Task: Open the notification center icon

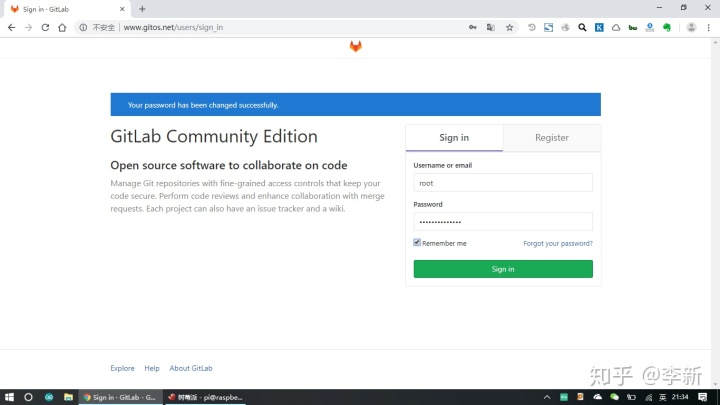Action: 703,397
